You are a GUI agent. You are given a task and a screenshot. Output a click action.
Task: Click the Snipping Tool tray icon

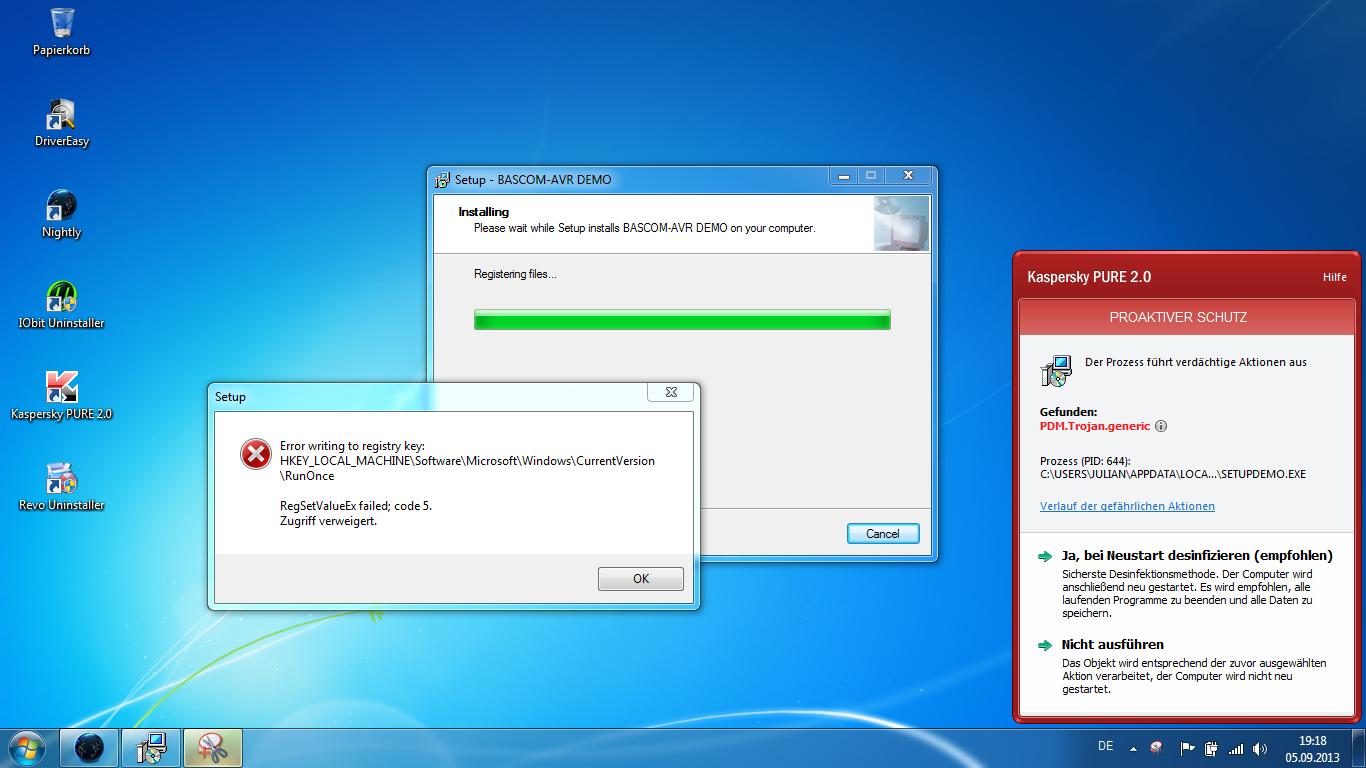click(1157, 748)
